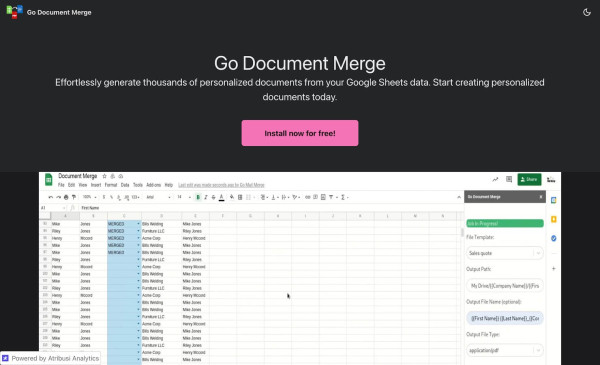Open the Powered by Atribusi Analytics badge
600x365 pixels.
pyautogui.click(x=51, y=358)
